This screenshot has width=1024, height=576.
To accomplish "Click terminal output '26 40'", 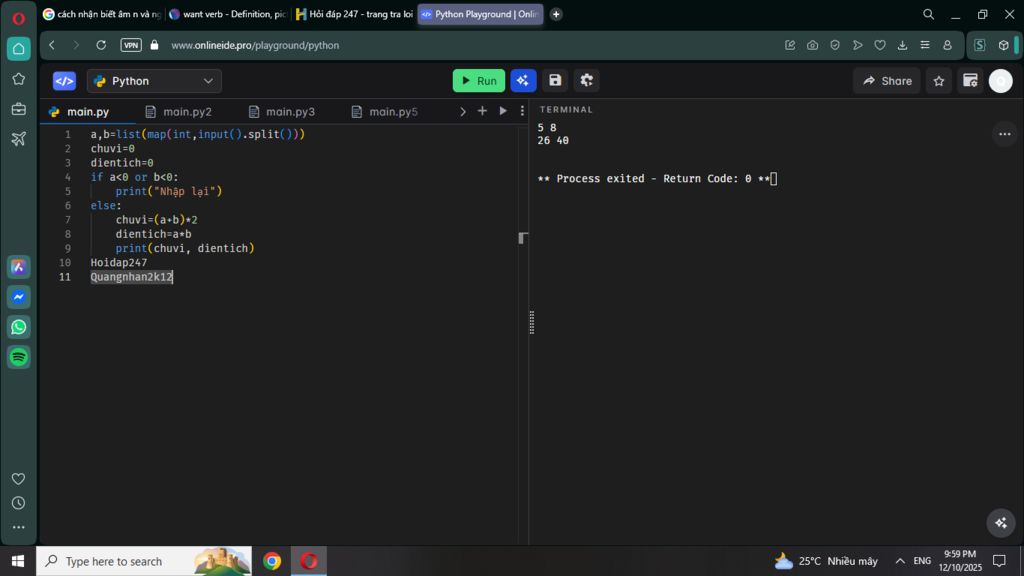I will [553, 140].
